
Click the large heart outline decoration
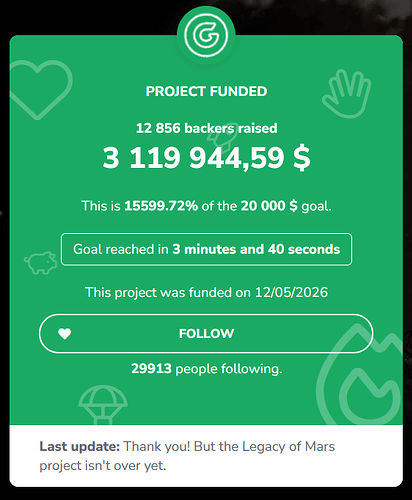[x=39, y=90]
